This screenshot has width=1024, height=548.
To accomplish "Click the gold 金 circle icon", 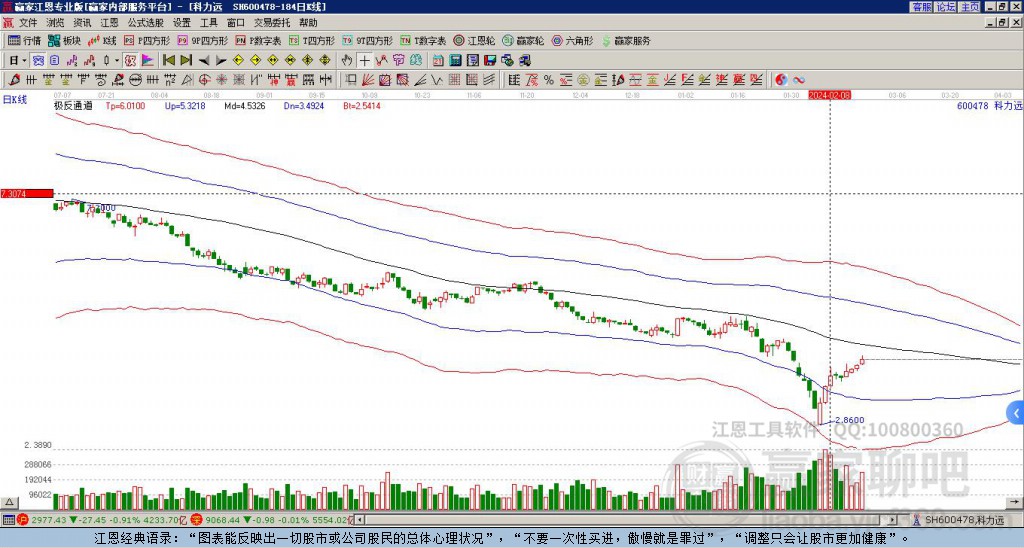I will [x=584, y=80].
